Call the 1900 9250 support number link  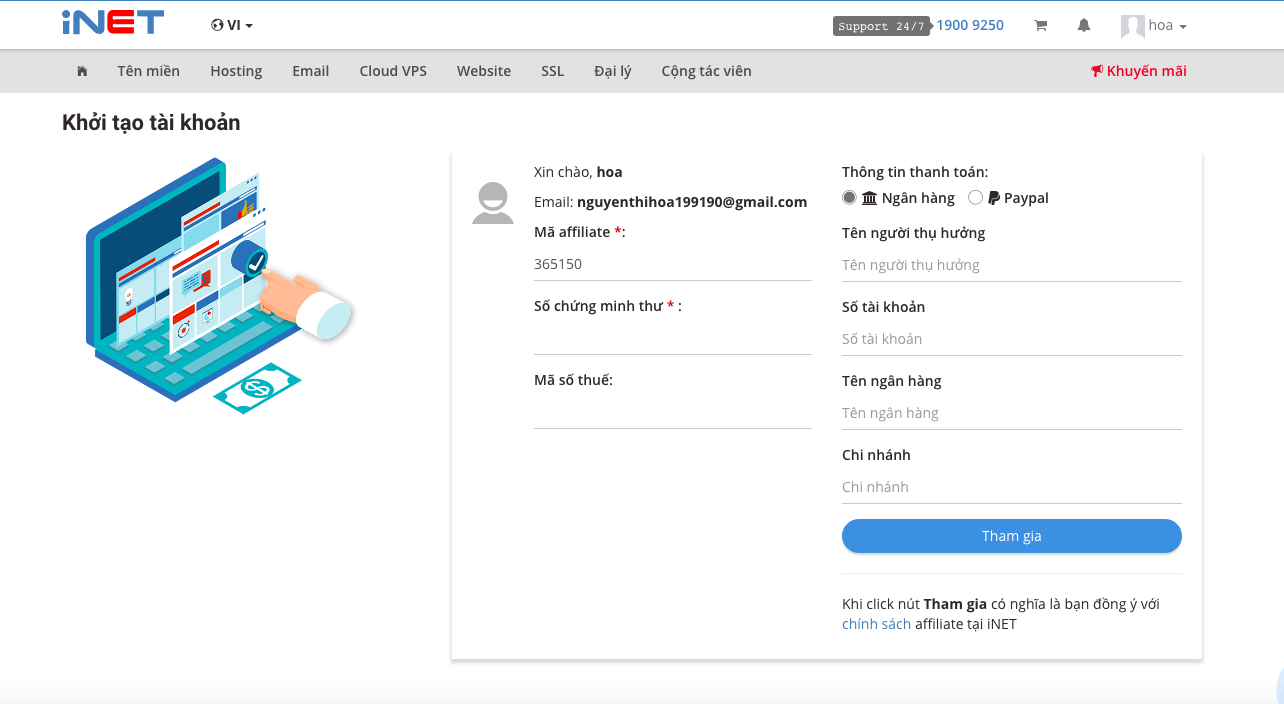pos(971,25)
